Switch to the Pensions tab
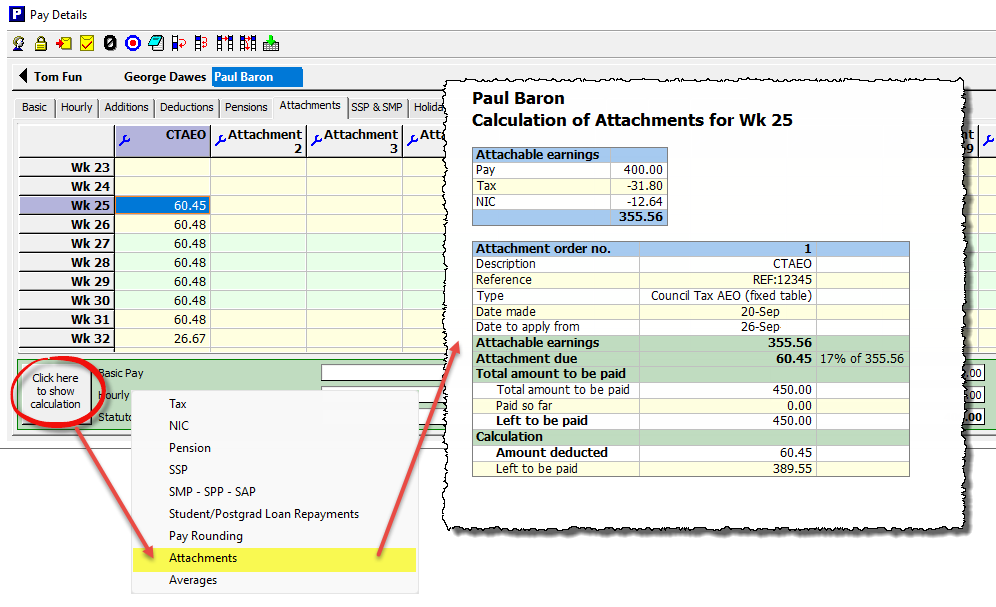This screenshot has width=996, height=607. (246, 107)
